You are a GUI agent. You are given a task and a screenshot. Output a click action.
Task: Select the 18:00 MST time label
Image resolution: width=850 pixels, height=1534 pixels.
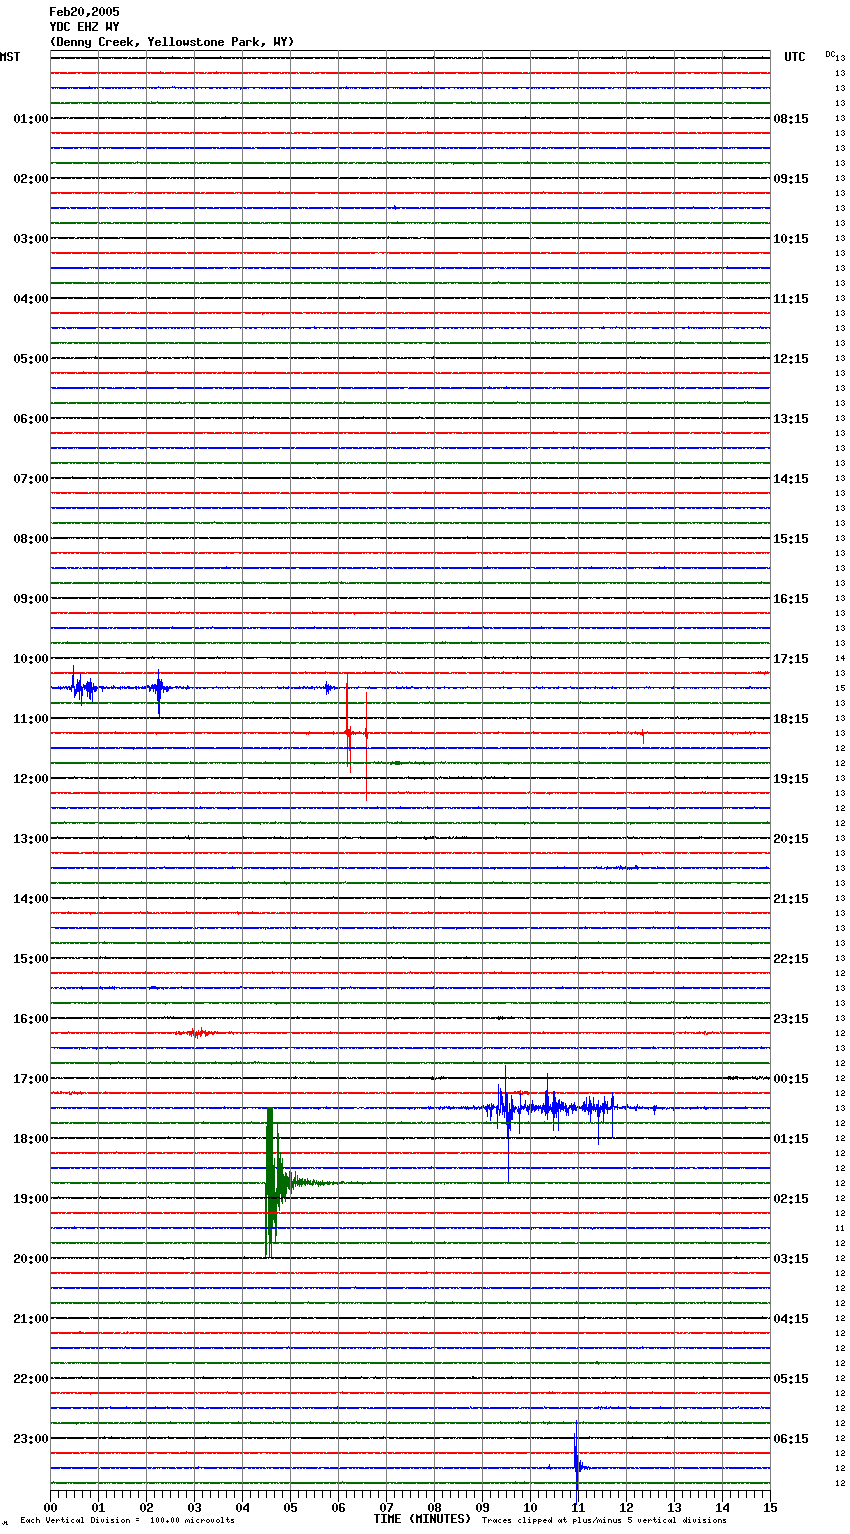31,1139
